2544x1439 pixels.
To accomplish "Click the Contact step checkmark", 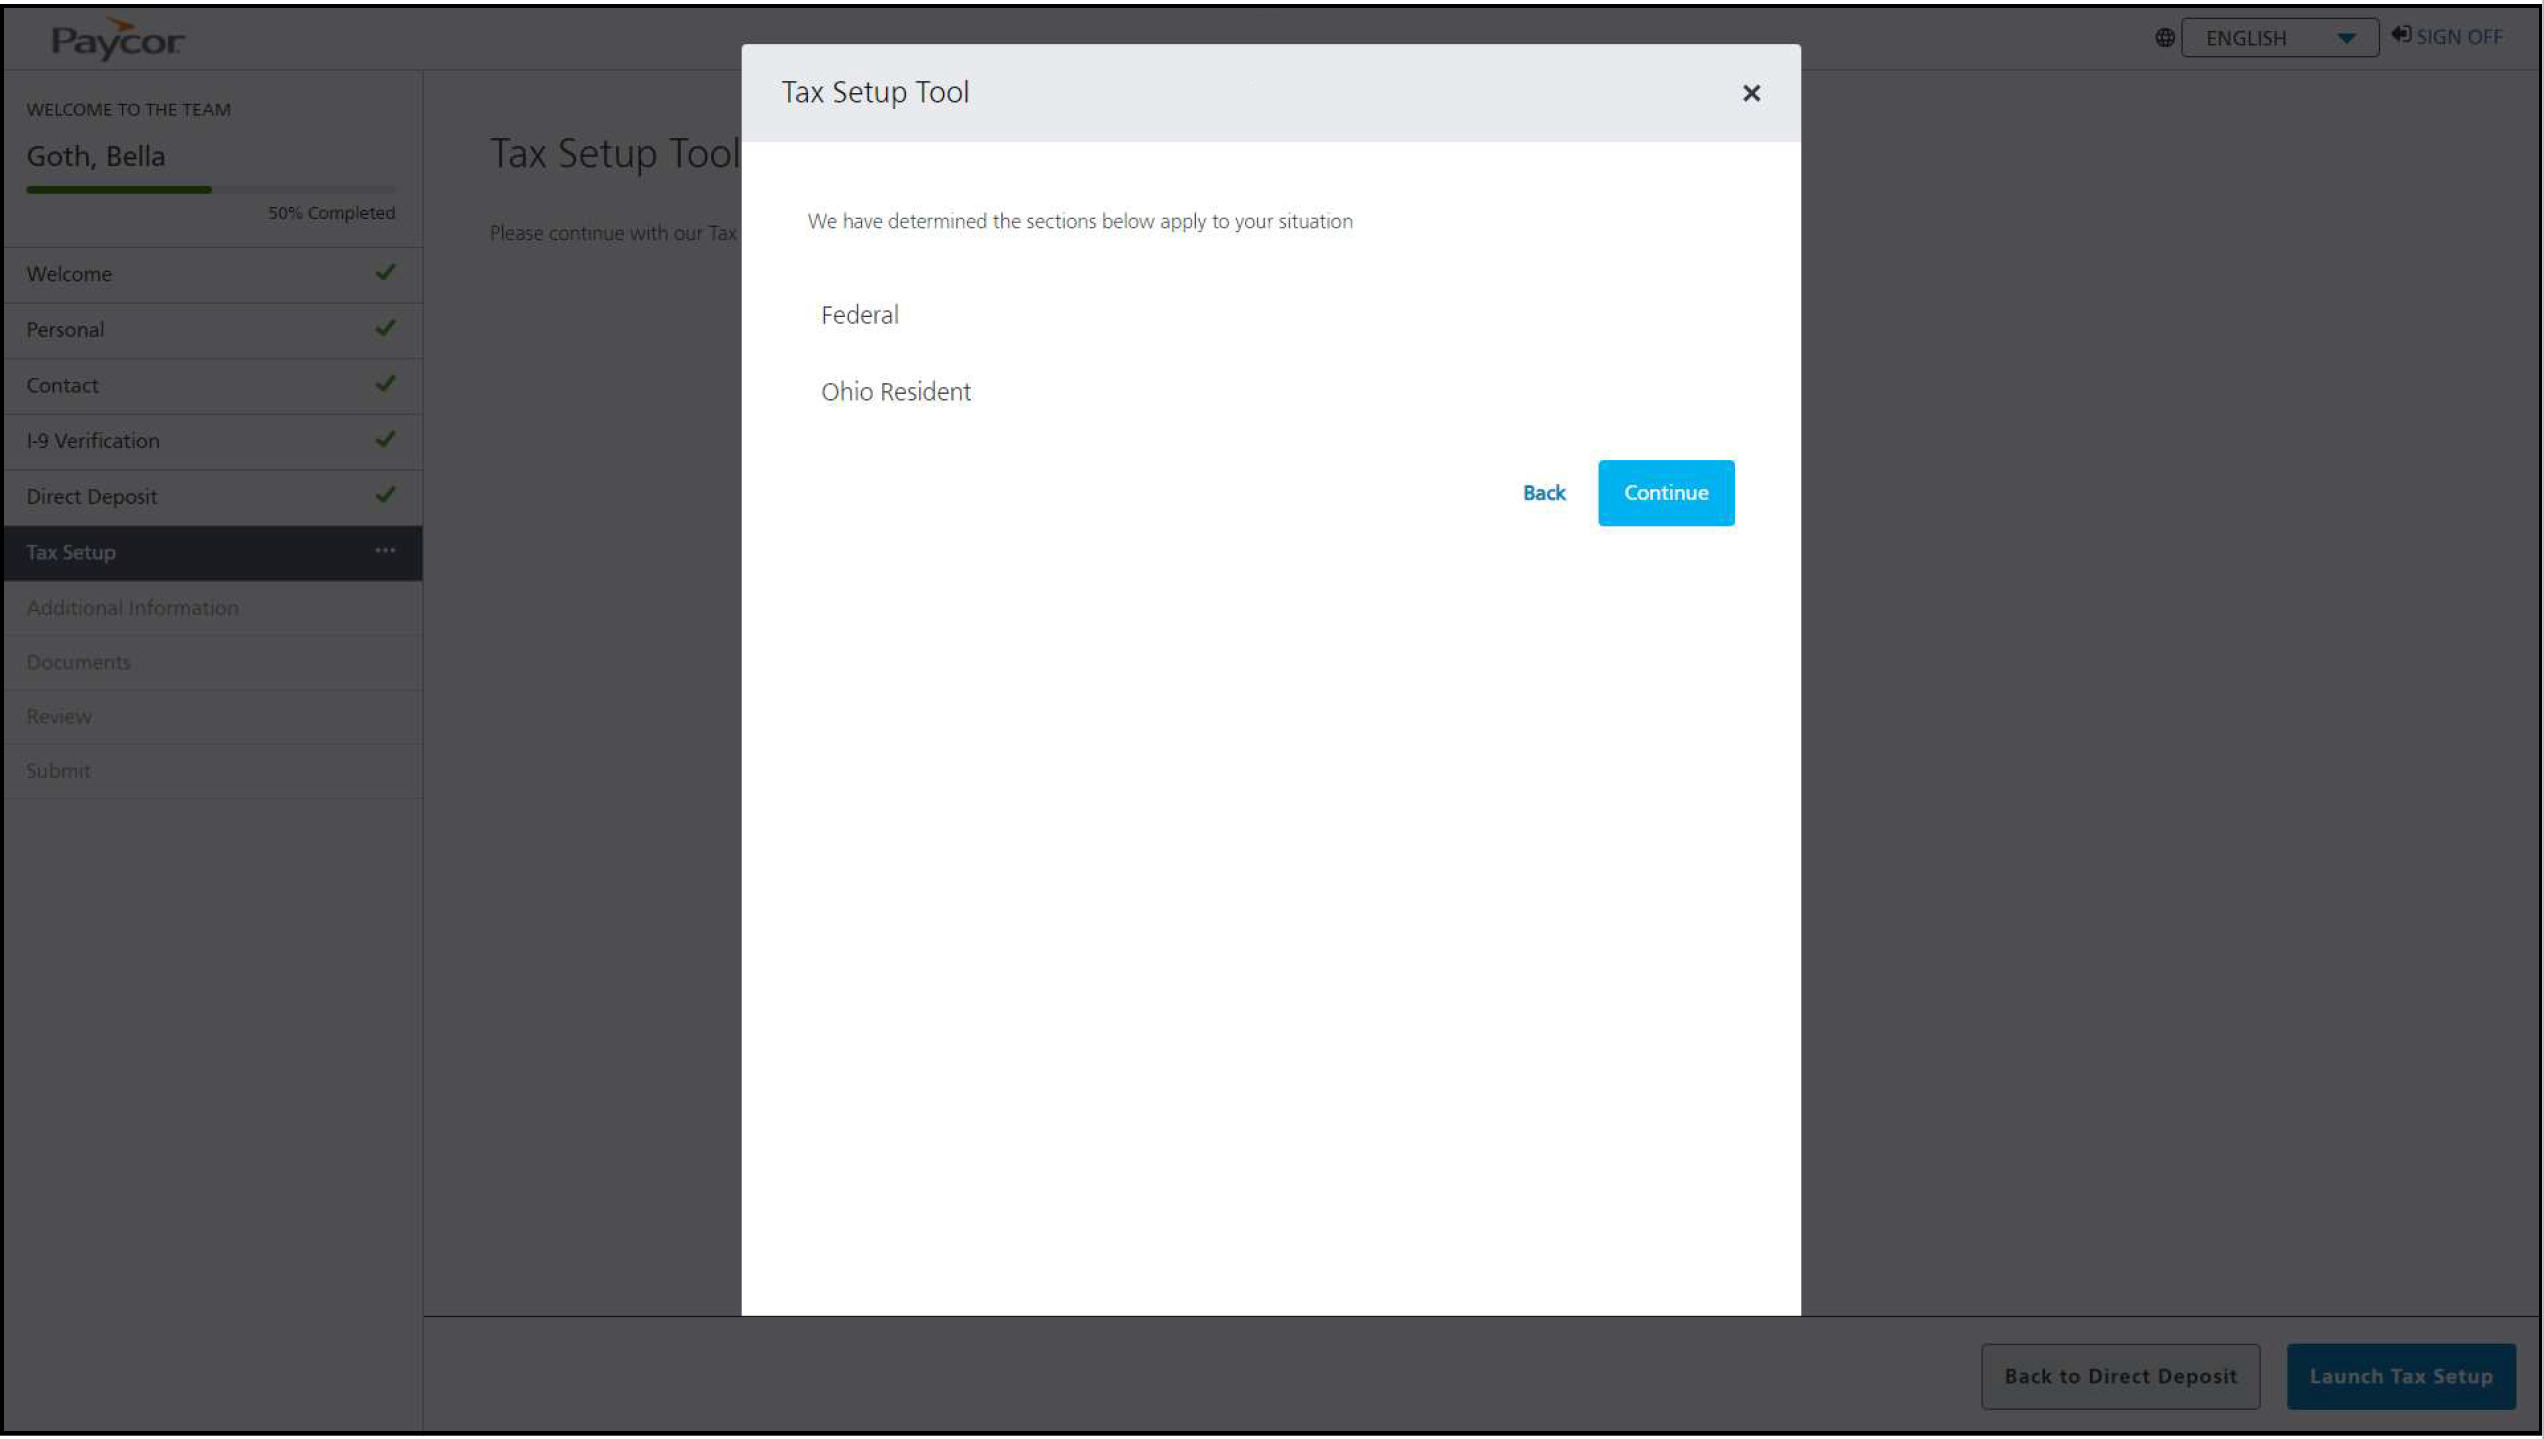I will click(385, 384).
